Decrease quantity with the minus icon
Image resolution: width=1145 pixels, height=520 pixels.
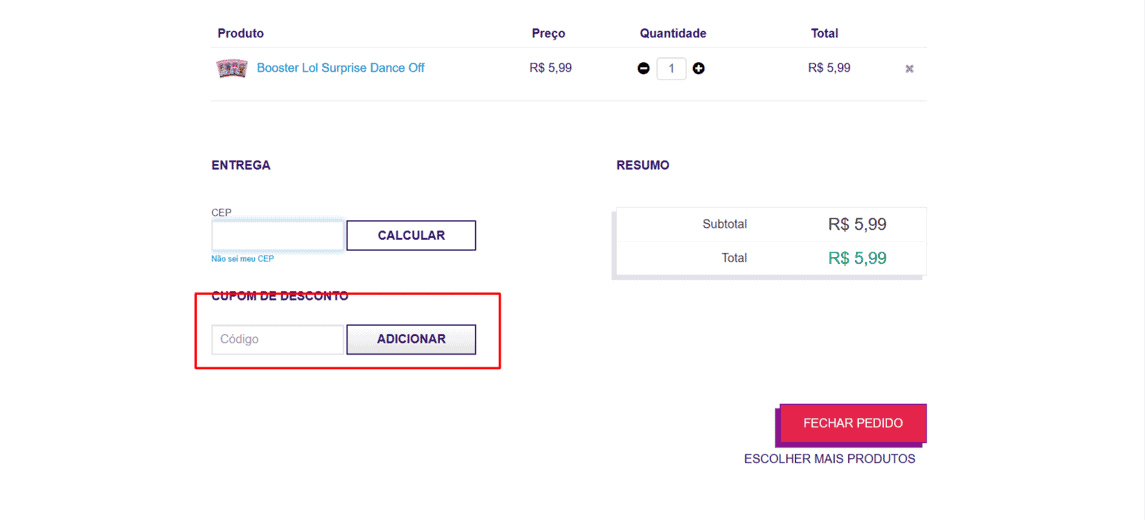click(x=643, y=69)
